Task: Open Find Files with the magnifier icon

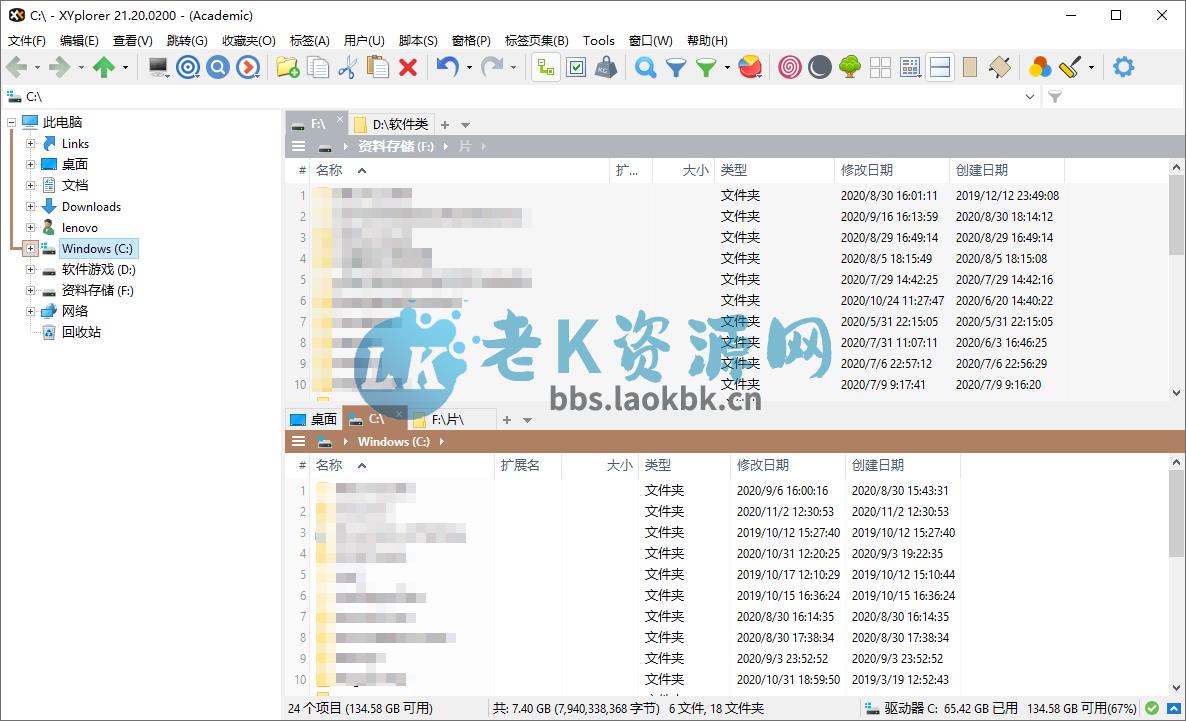Action: coord(645,67)
